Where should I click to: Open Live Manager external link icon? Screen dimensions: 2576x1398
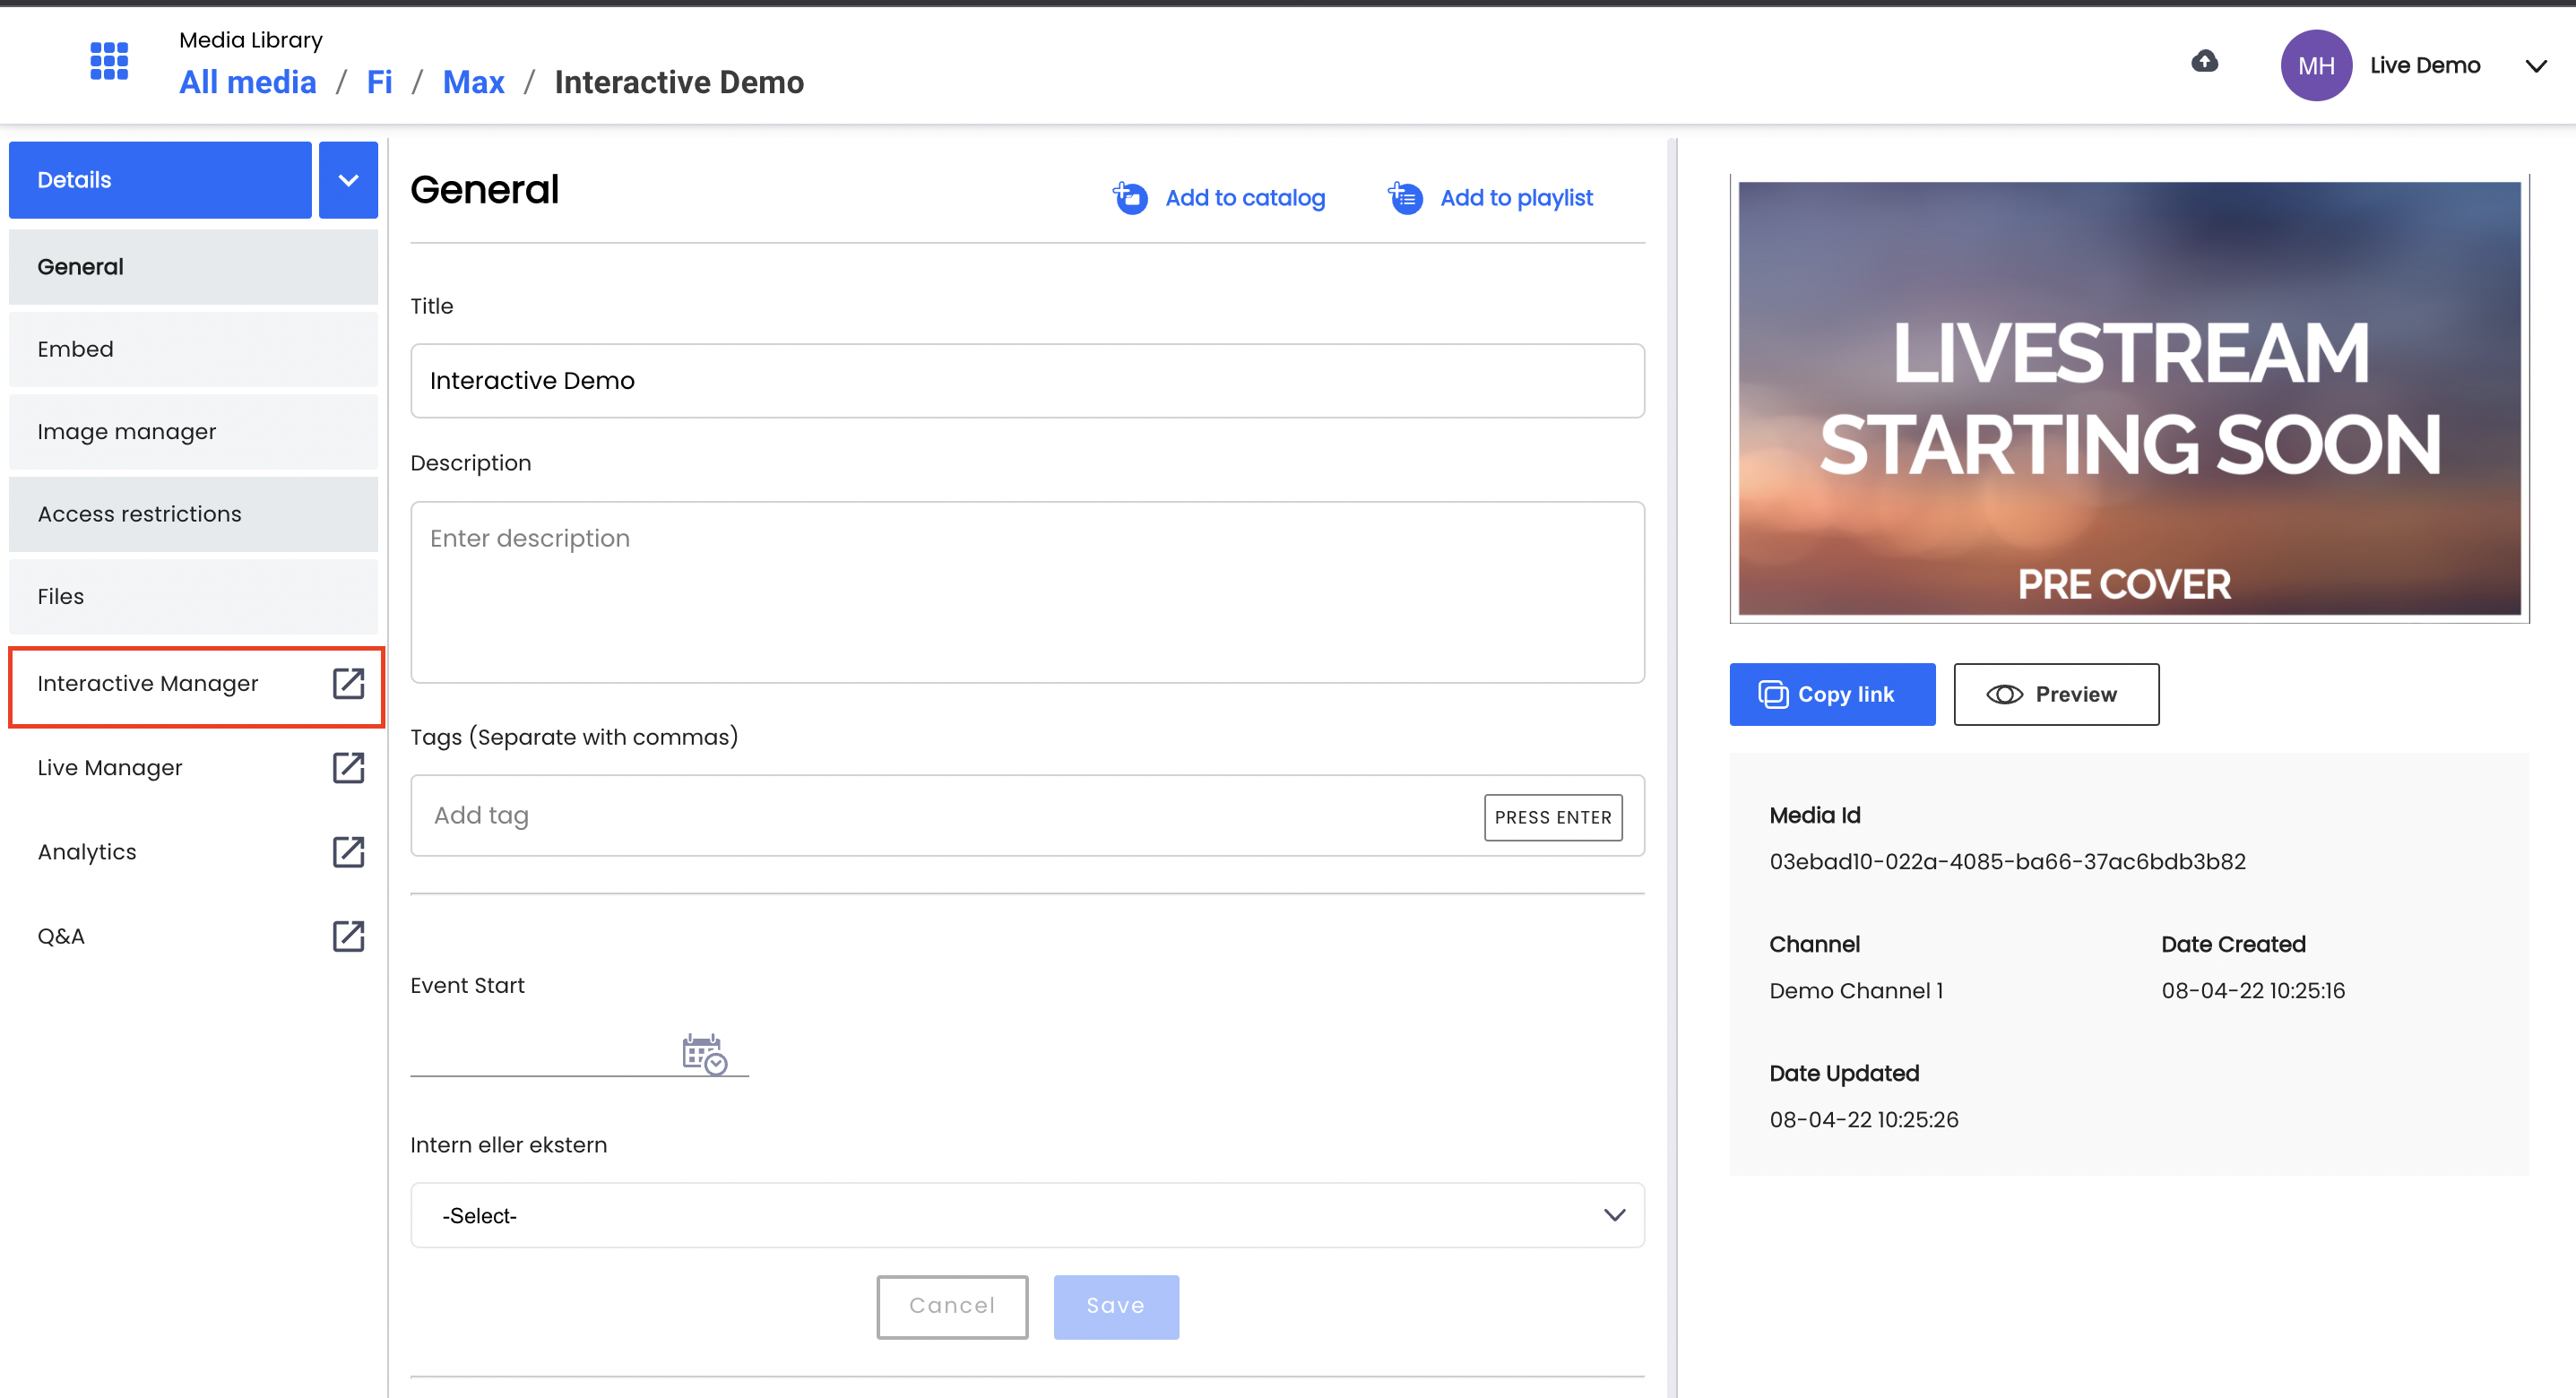point(348,768)
